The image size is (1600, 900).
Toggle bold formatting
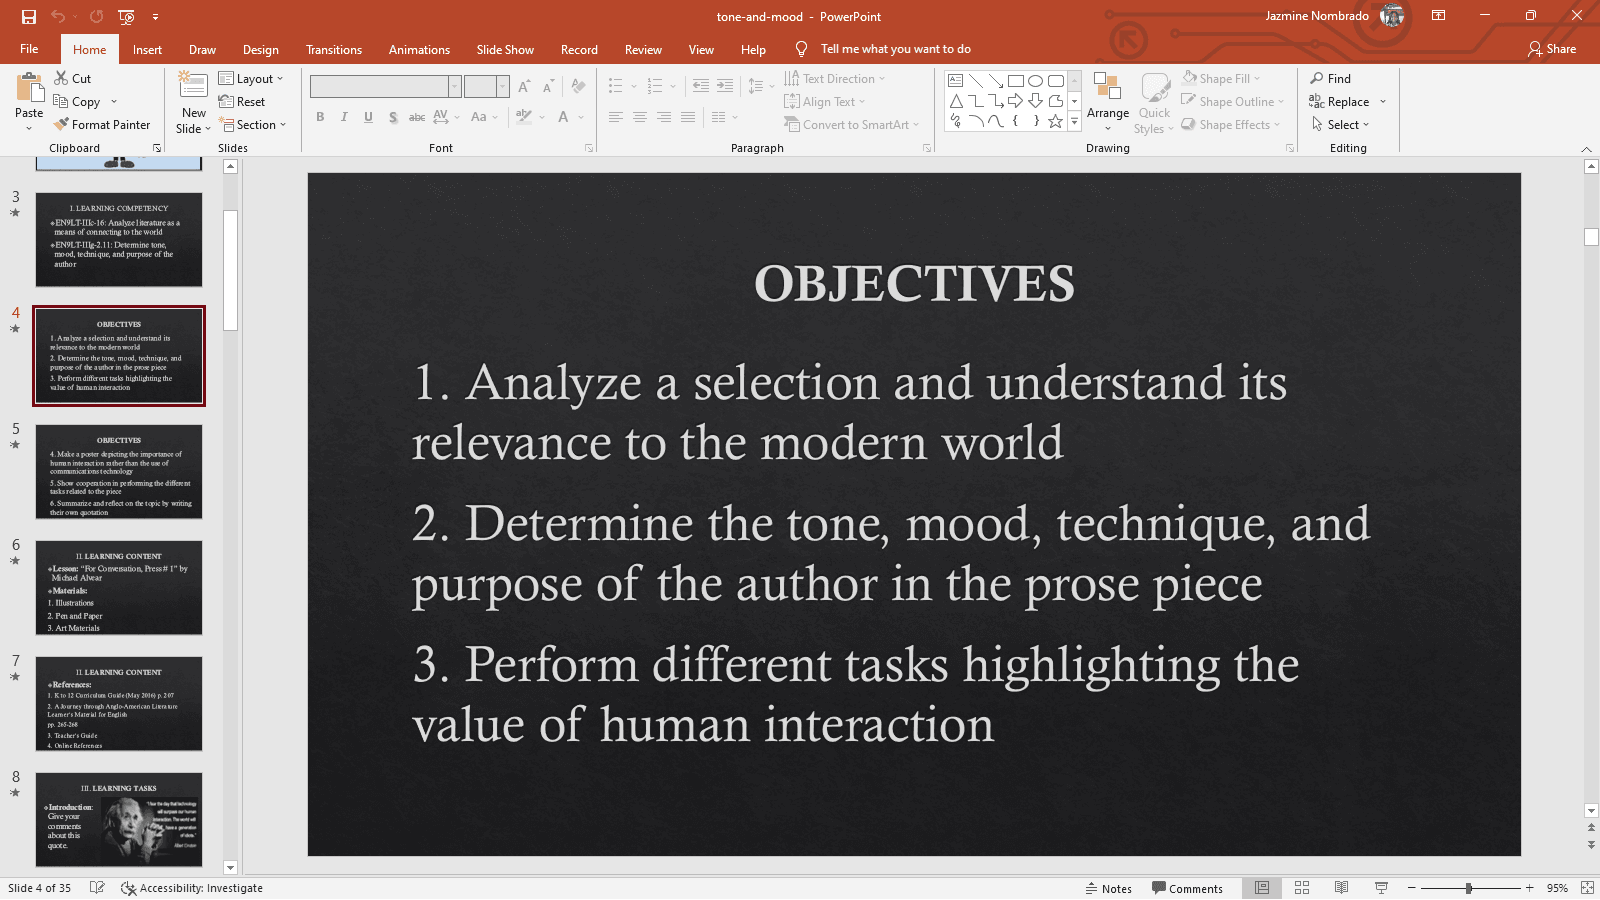pyautogui.click(x=320, y=117)
